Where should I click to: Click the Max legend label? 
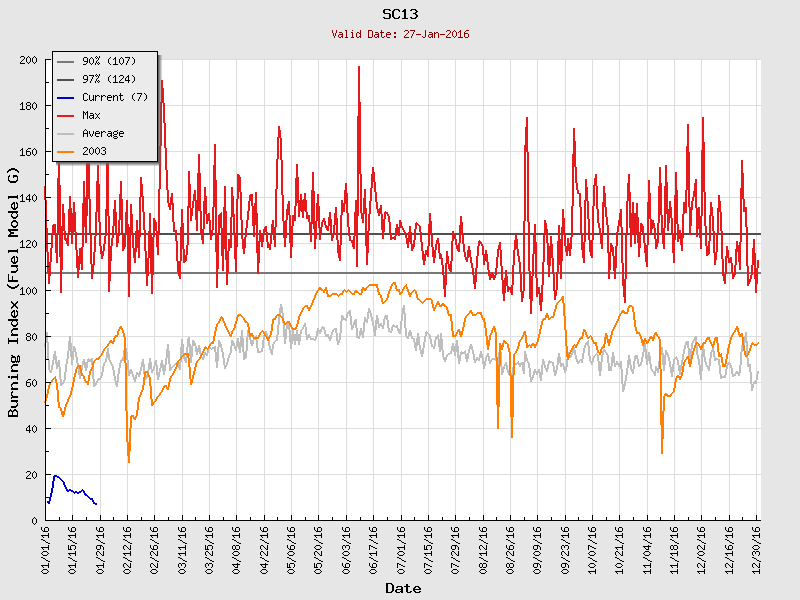91,115
